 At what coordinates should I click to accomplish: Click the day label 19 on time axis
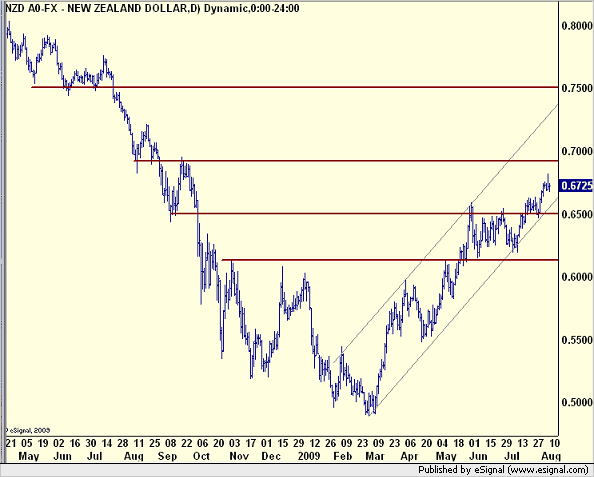click(x=42, y=443)
